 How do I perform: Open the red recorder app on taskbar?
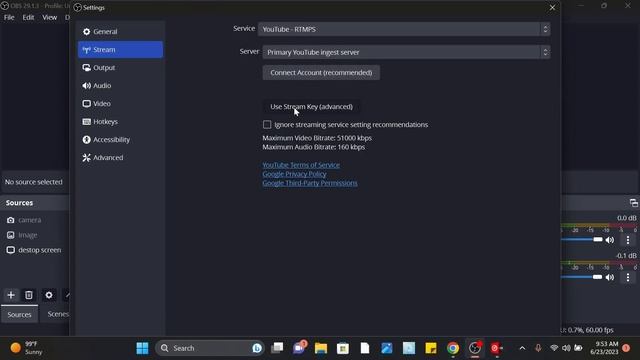496,348
